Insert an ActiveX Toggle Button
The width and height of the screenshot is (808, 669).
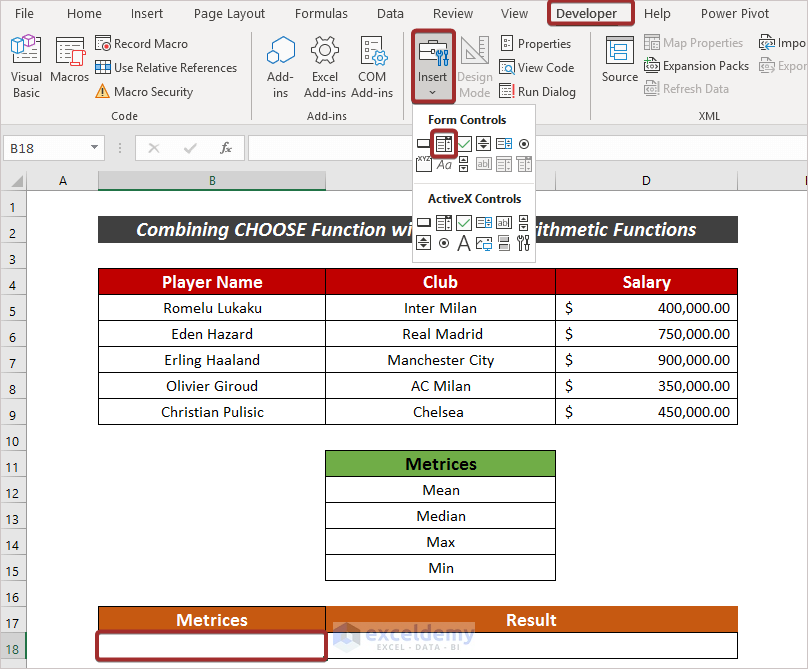504,243
